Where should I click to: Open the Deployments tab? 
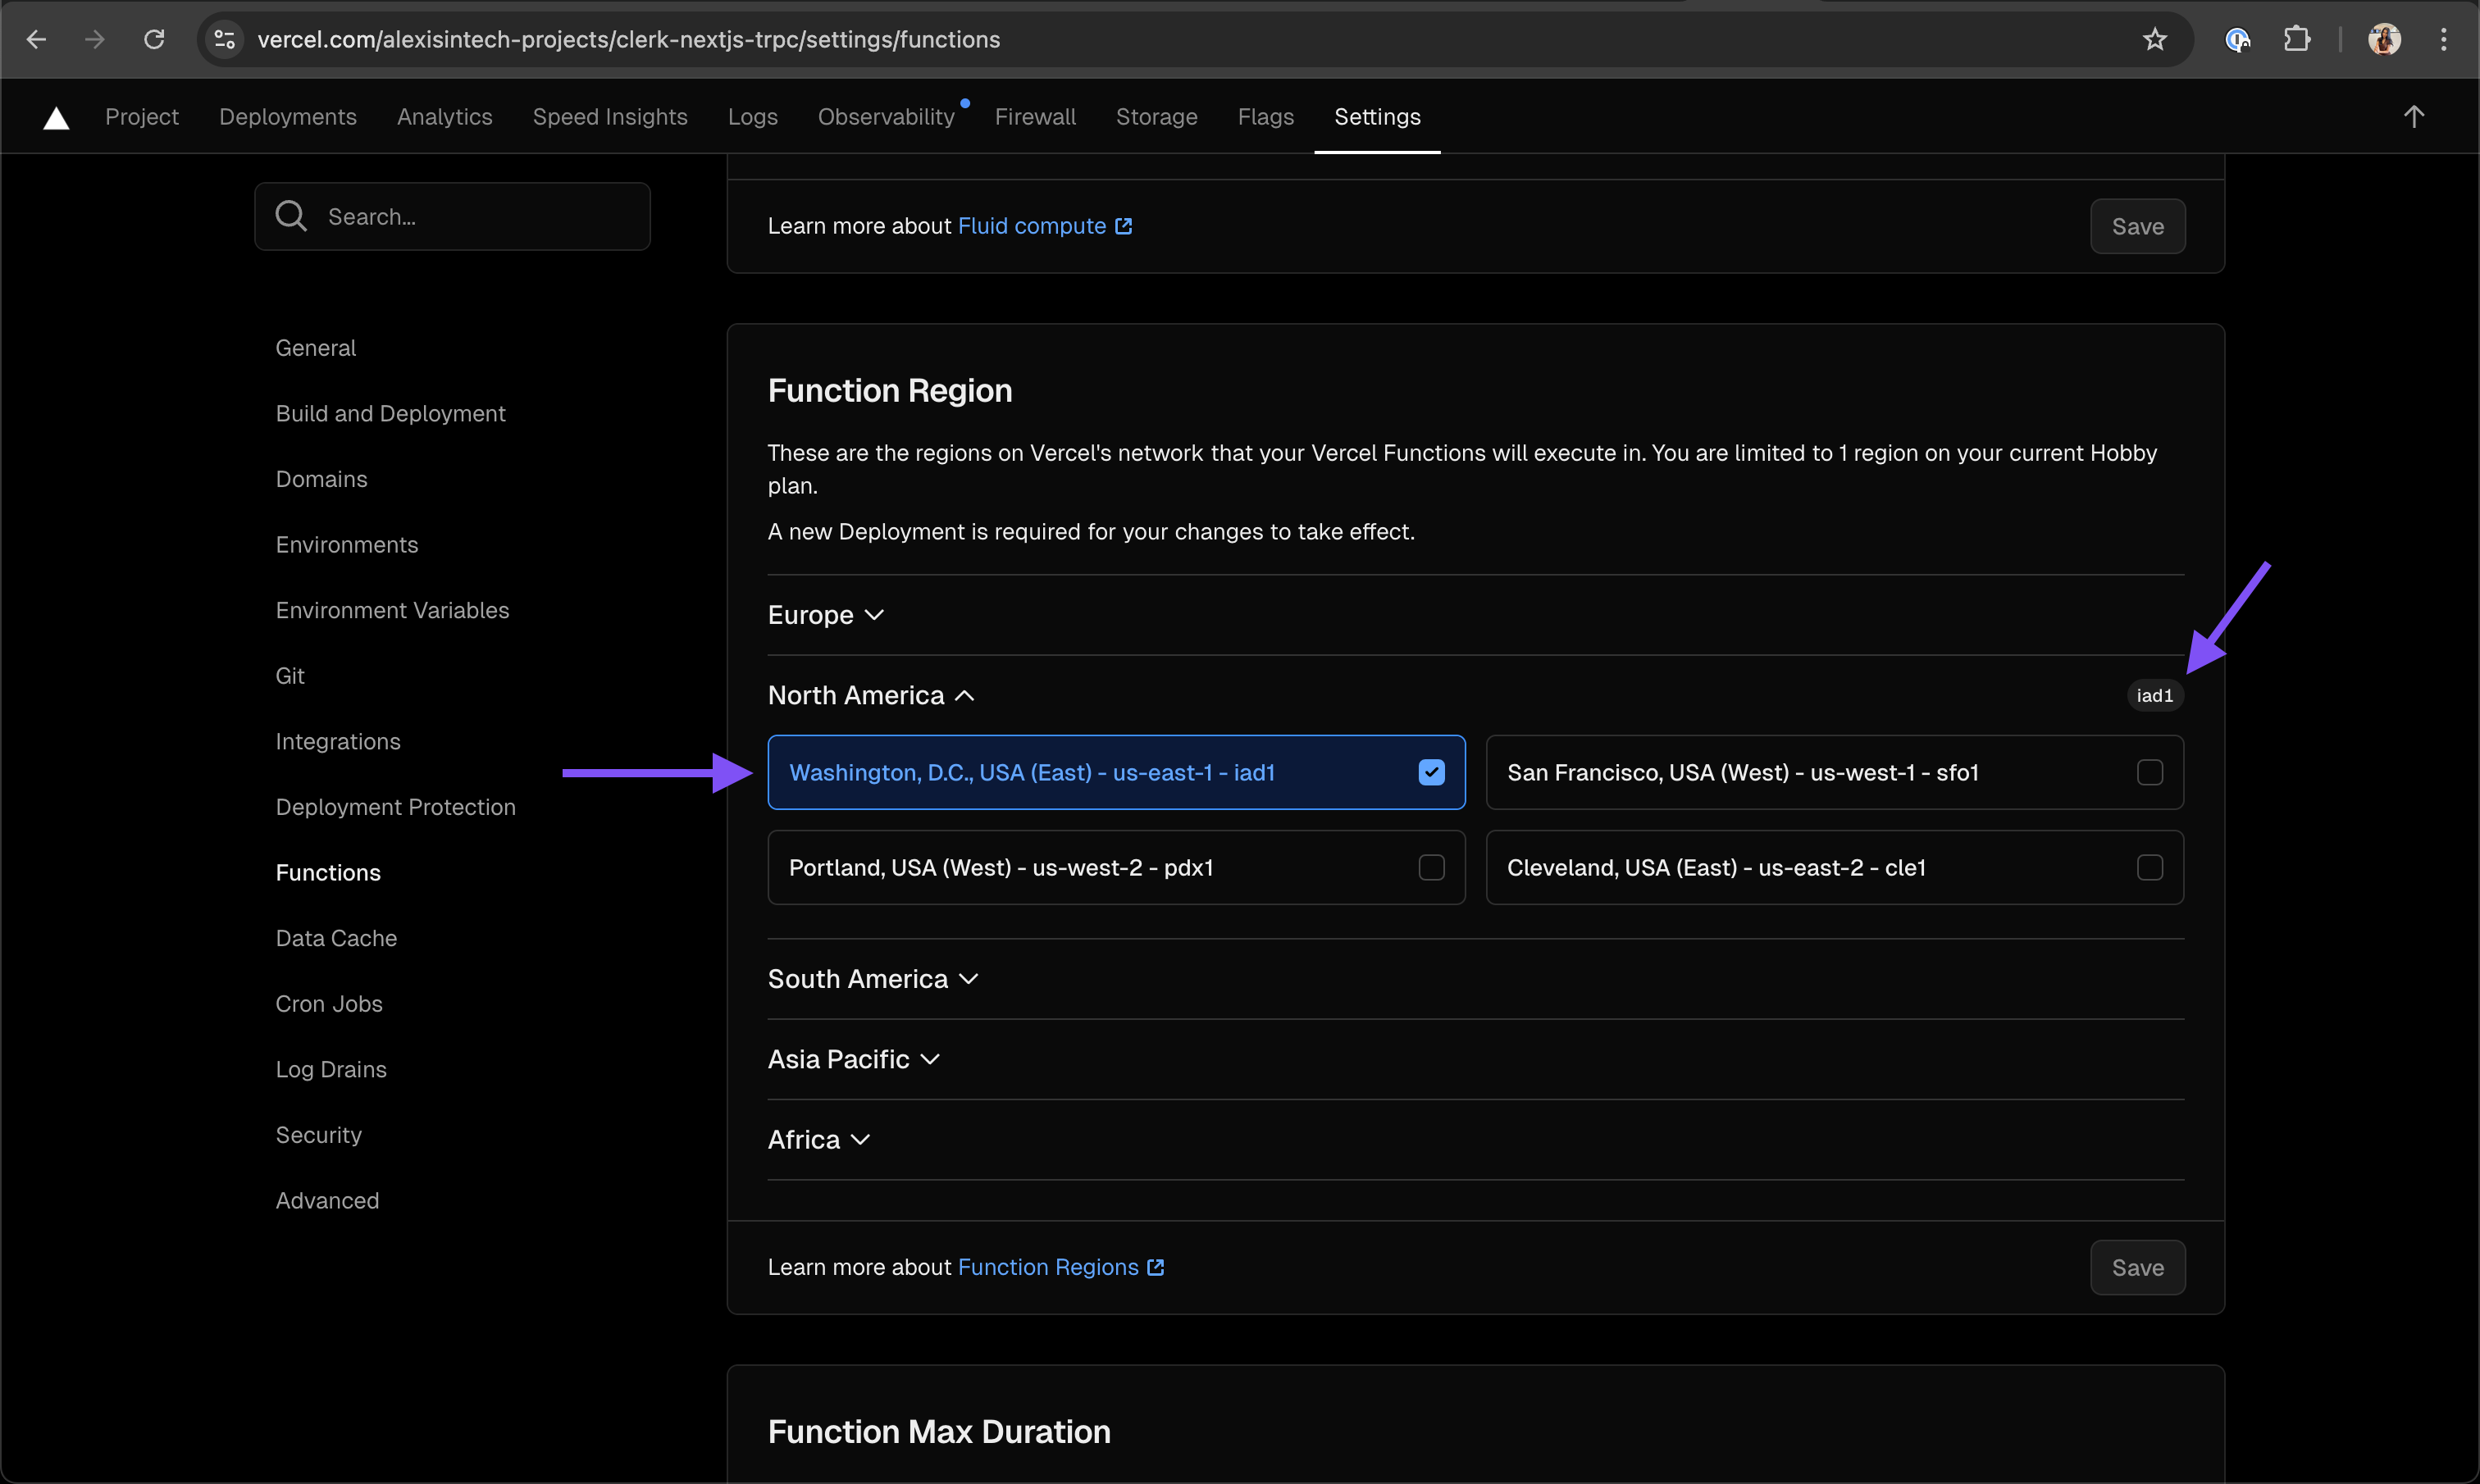point(288,117)
